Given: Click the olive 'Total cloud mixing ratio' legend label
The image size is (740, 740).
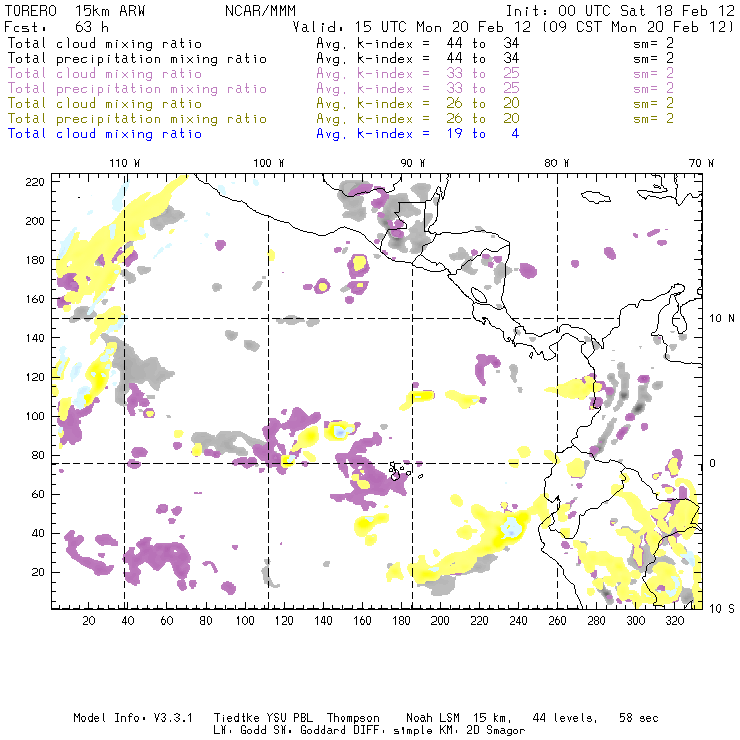Looking at the screenshot, I should 105,103.
